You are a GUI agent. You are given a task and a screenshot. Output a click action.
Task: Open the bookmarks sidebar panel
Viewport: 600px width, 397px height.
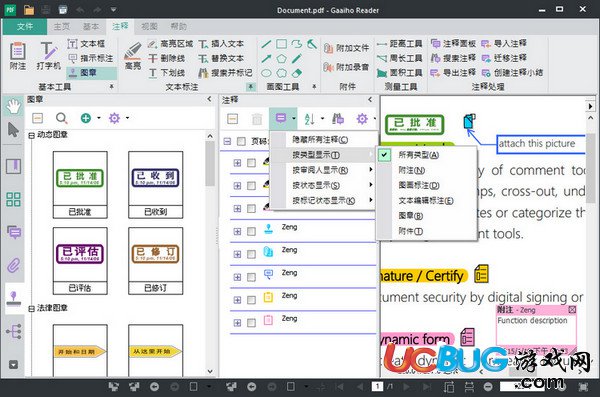[13, 166]
